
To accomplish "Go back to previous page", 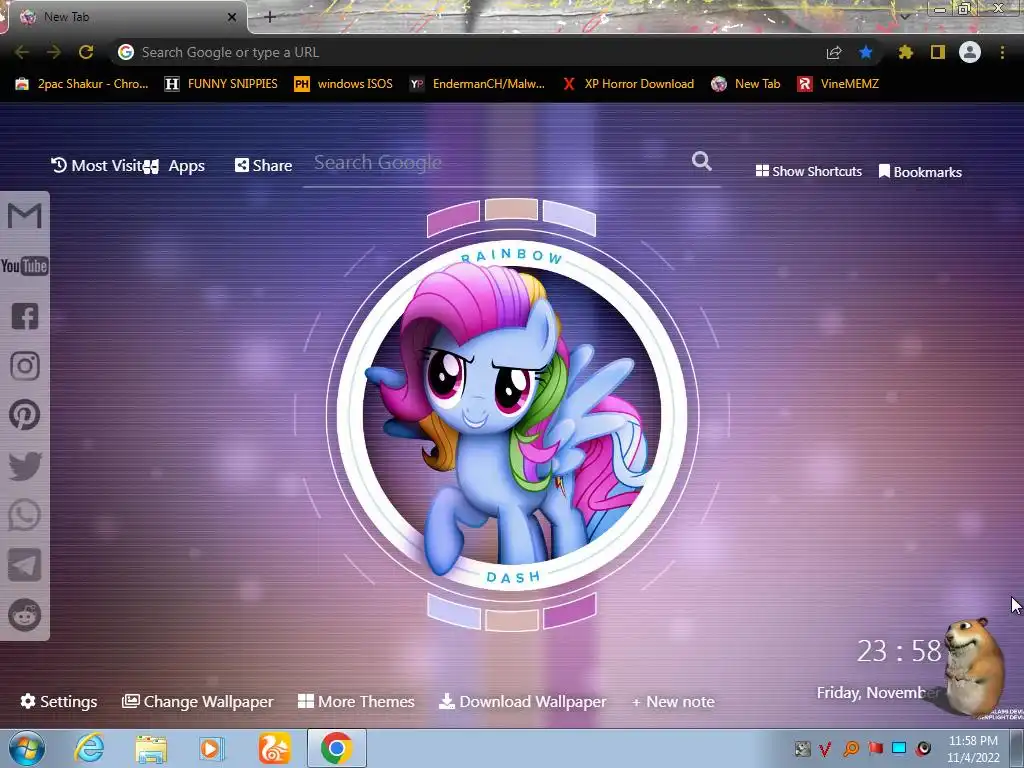I will (22, 52).
